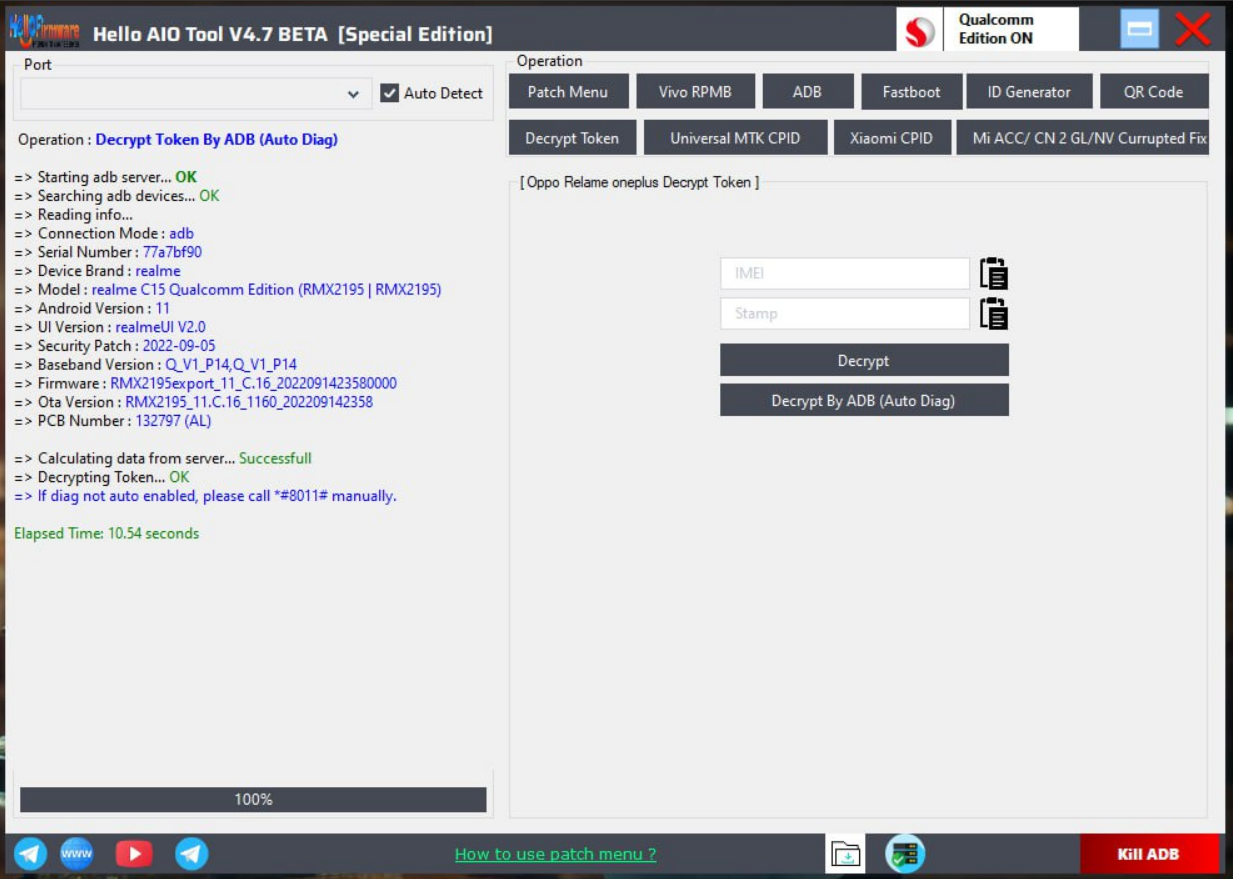Open Mi ACC/CN 2 GL/NV Corrupted Fix tab
The width and height of the screenshot is (1233, 879).
1083,138
